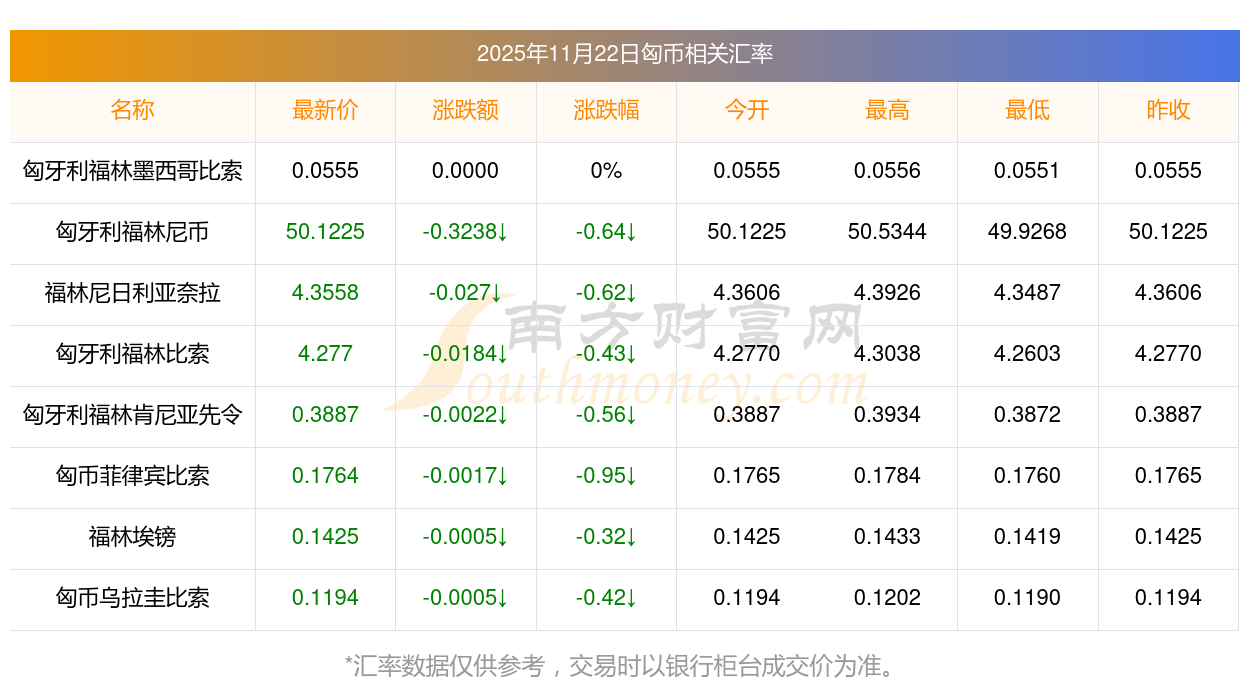The width and height of the screenshot is (1250, 697).
Task: Click high value 4.3926
Action: tap(887, 293)
